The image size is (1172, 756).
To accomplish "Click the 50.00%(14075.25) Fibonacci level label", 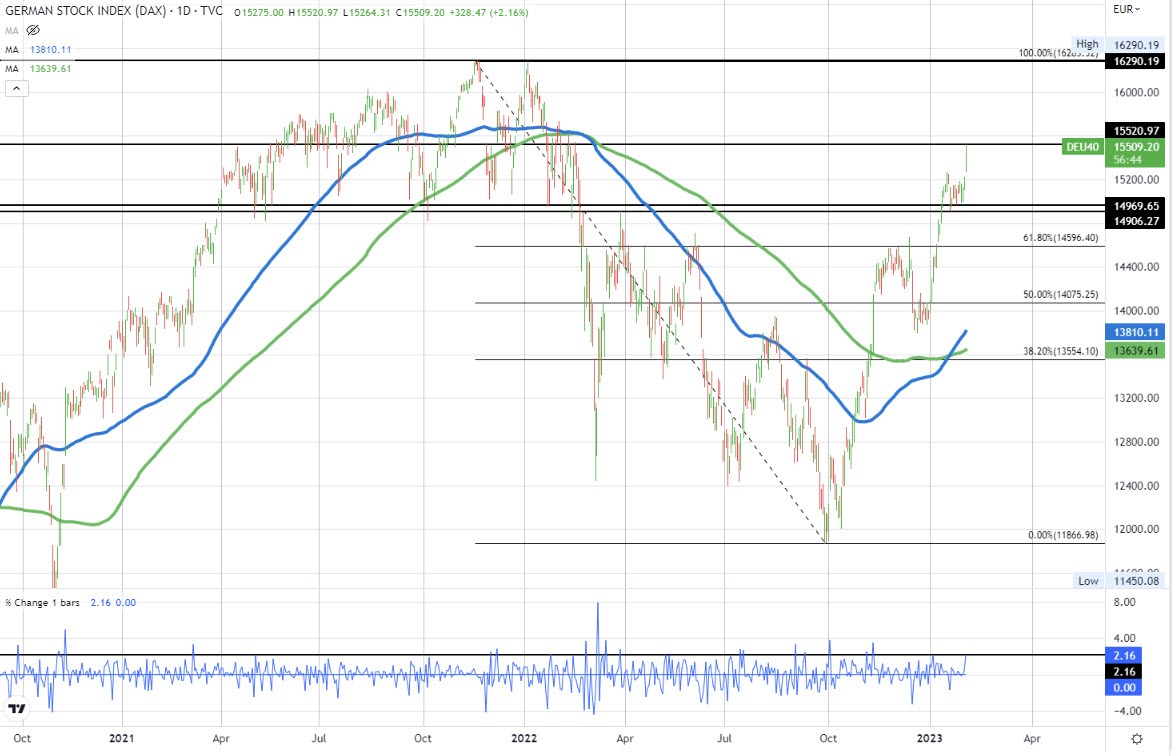I will (1061, 295).
